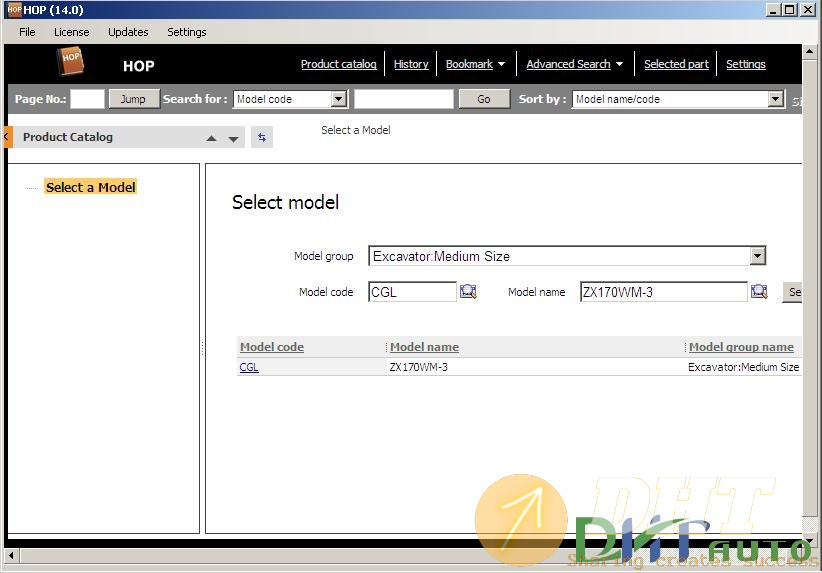Maximize the HOP window
Viewport: 822px width, 573px height.
789,9
